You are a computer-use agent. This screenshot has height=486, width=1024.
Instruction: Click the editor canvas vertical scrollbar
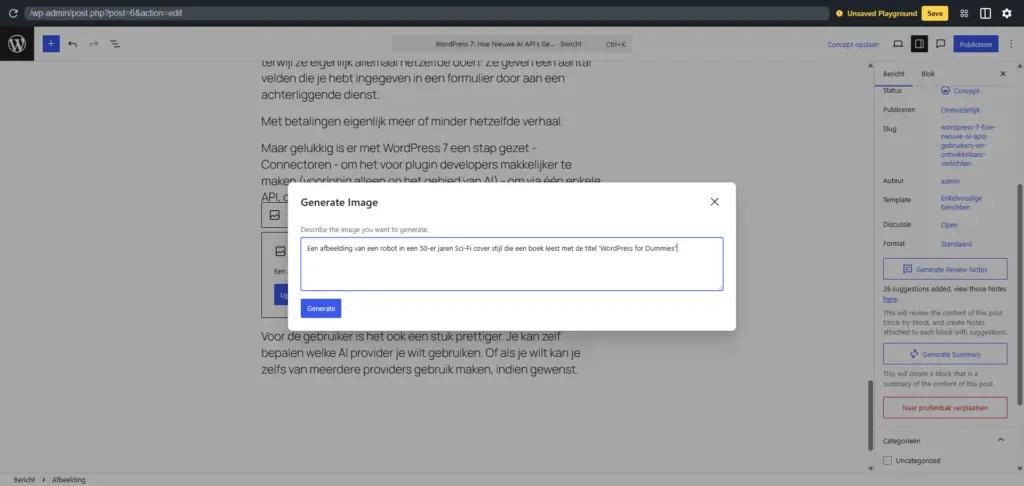(870, 415)
